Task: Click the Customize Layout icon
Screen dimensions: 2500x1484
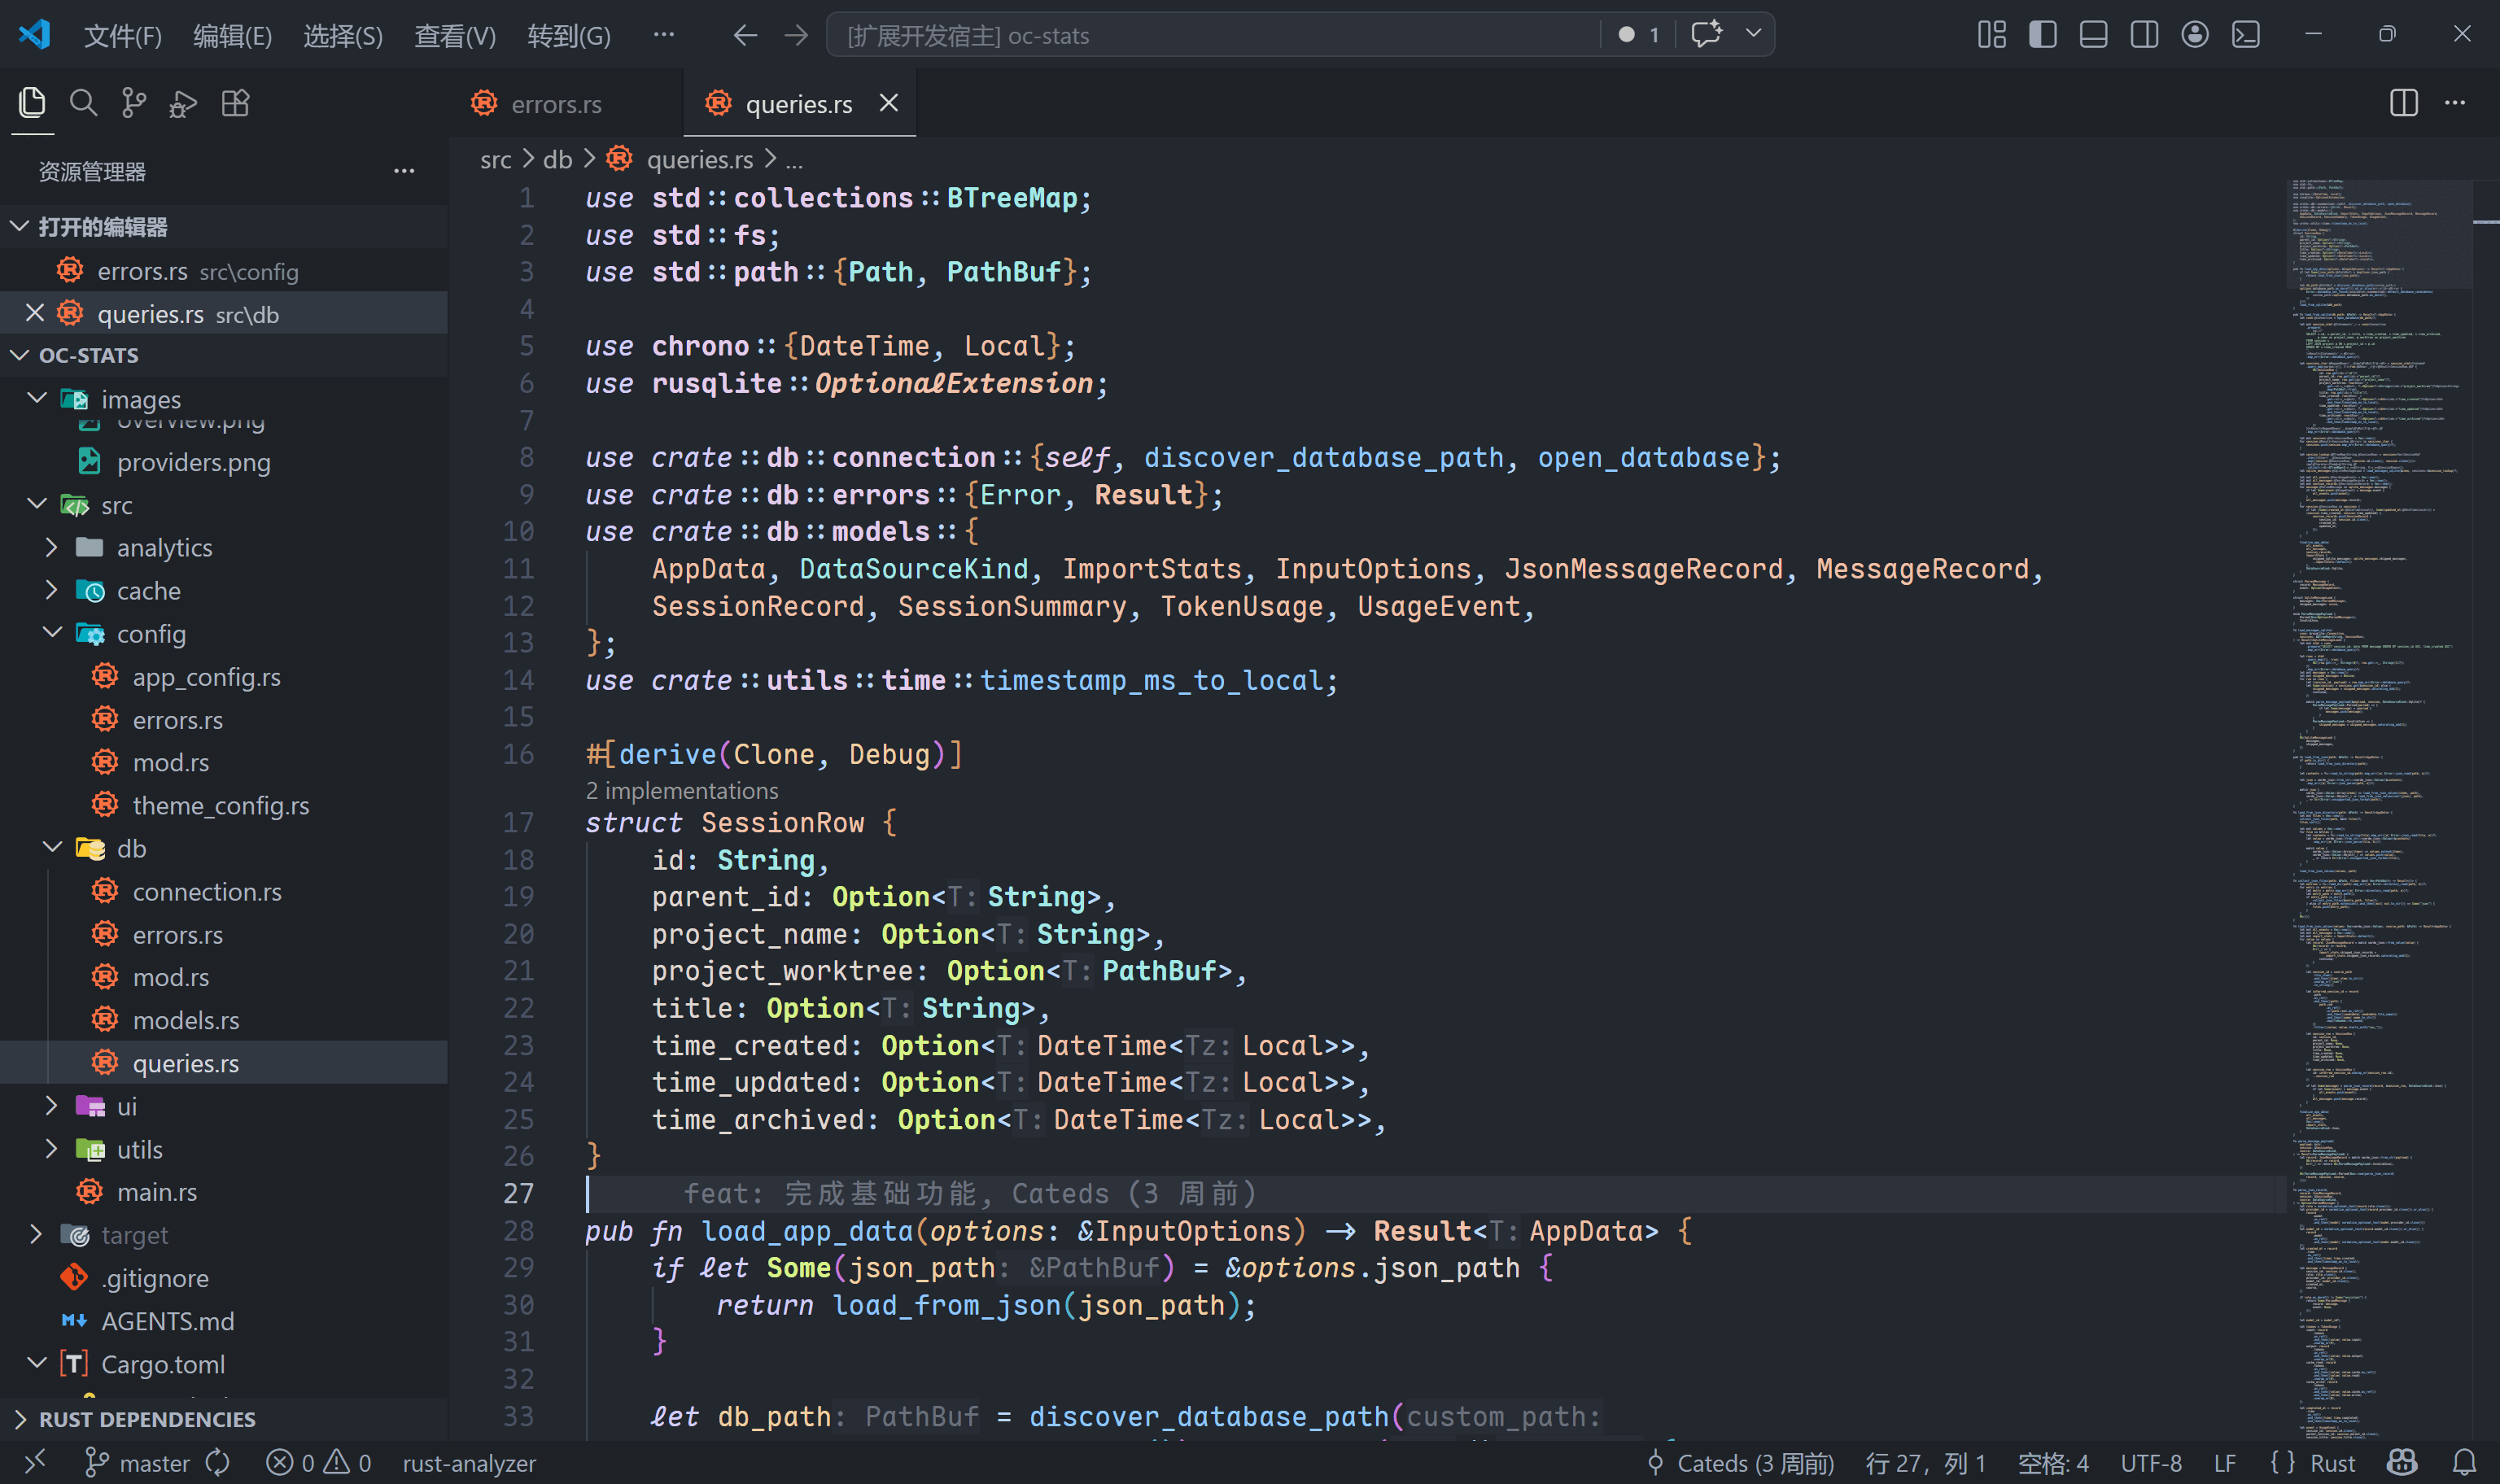Action: (1991, 34)
